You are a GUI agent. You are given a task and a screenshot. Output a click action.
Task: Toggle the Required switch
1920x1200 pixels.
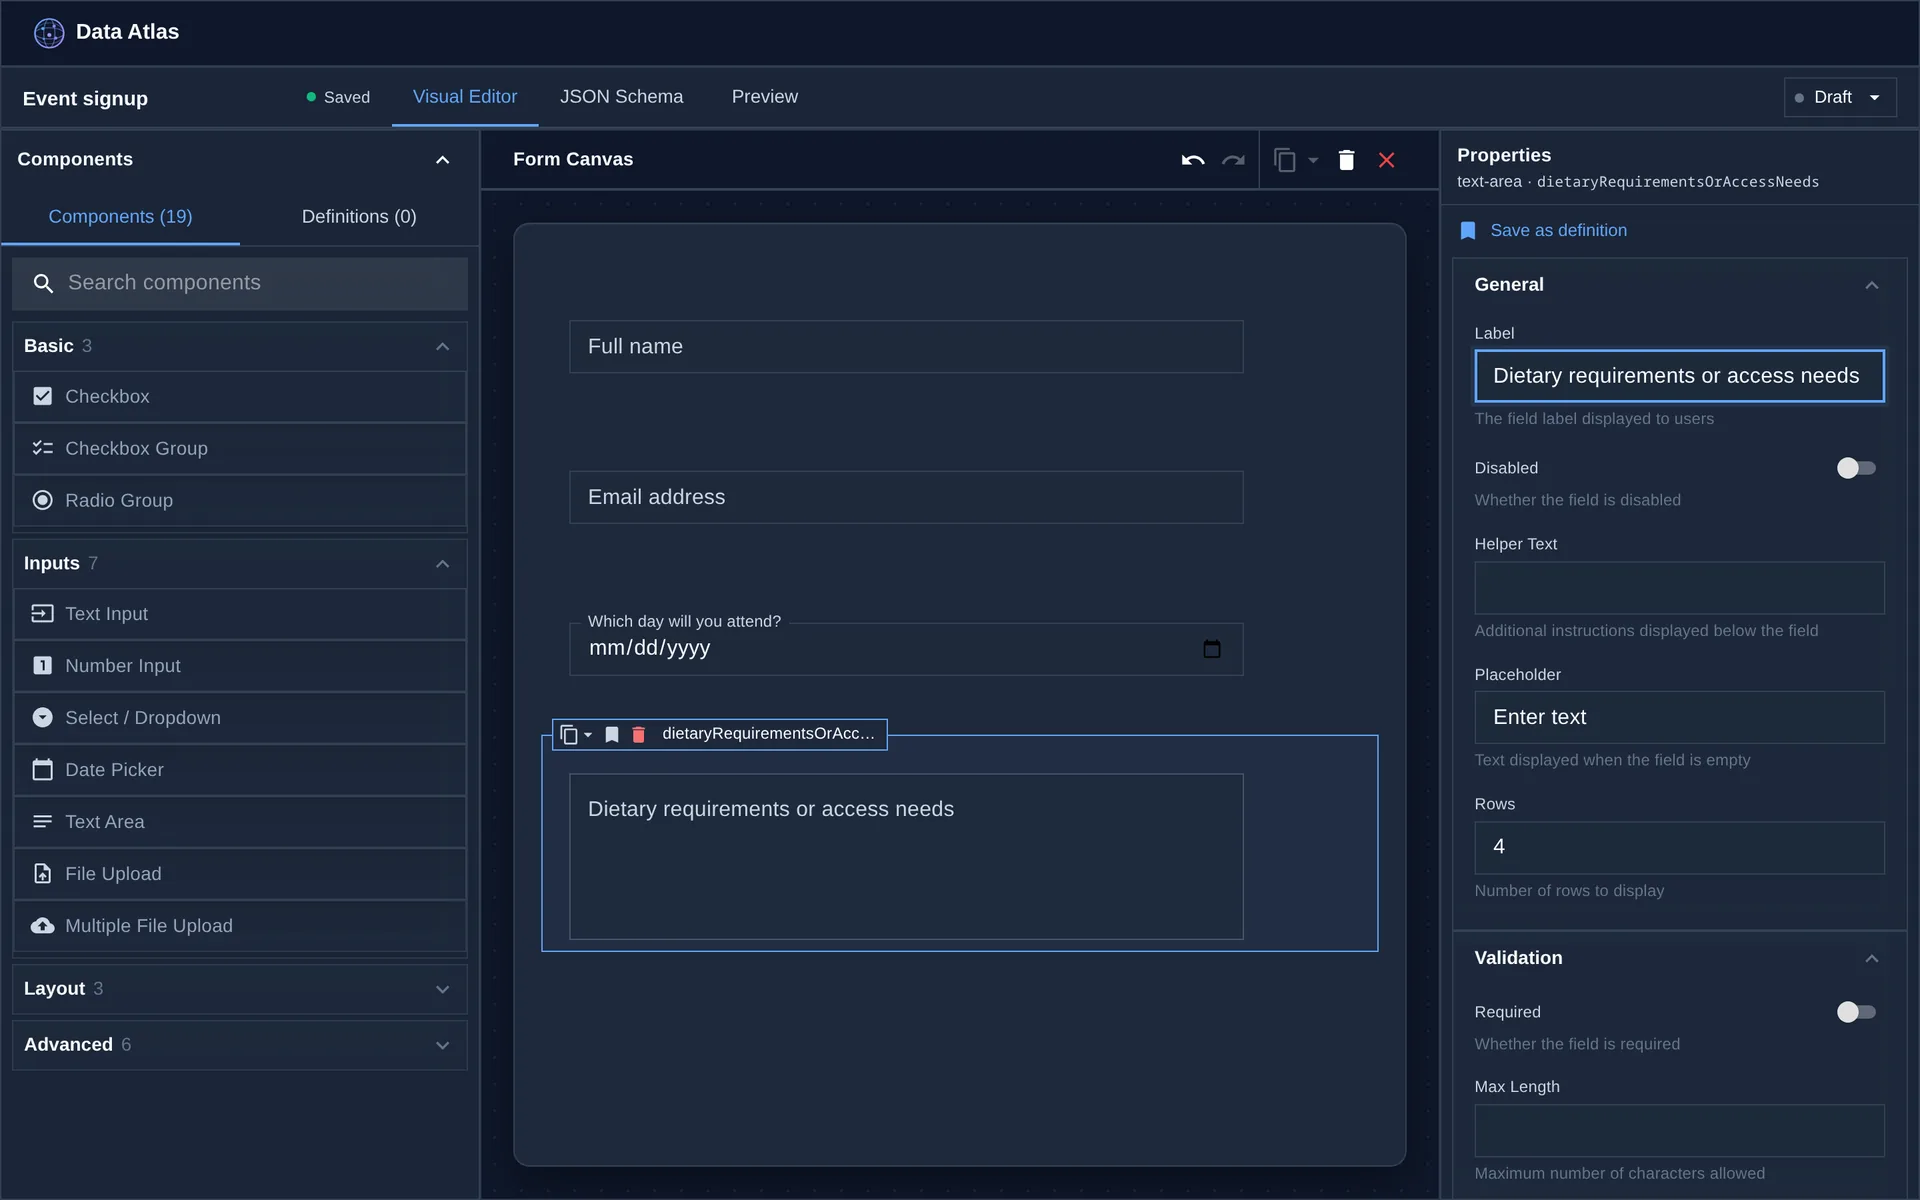coord(1856,1012)
